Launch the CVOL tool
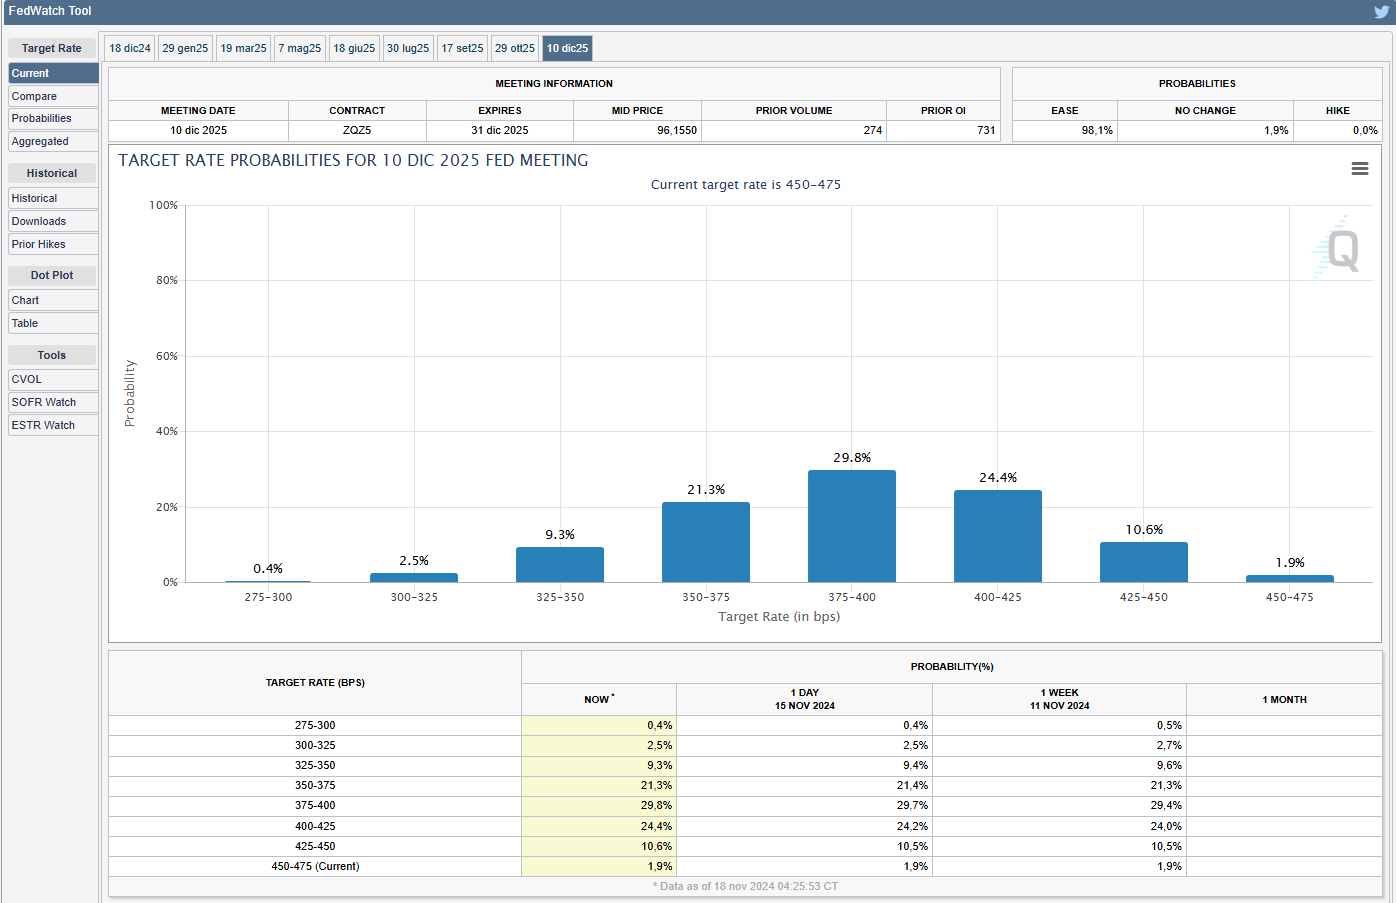The height and width of the screenshot is (903, 1396). tap(53, 379)
